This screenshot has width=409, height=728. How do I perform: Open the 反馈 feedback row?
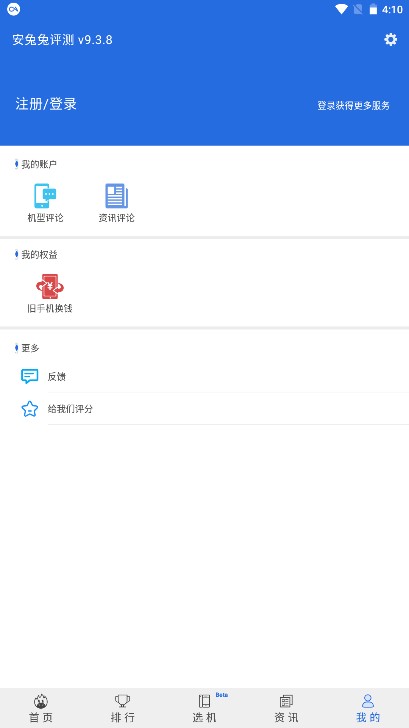click(x=204, y=376)
